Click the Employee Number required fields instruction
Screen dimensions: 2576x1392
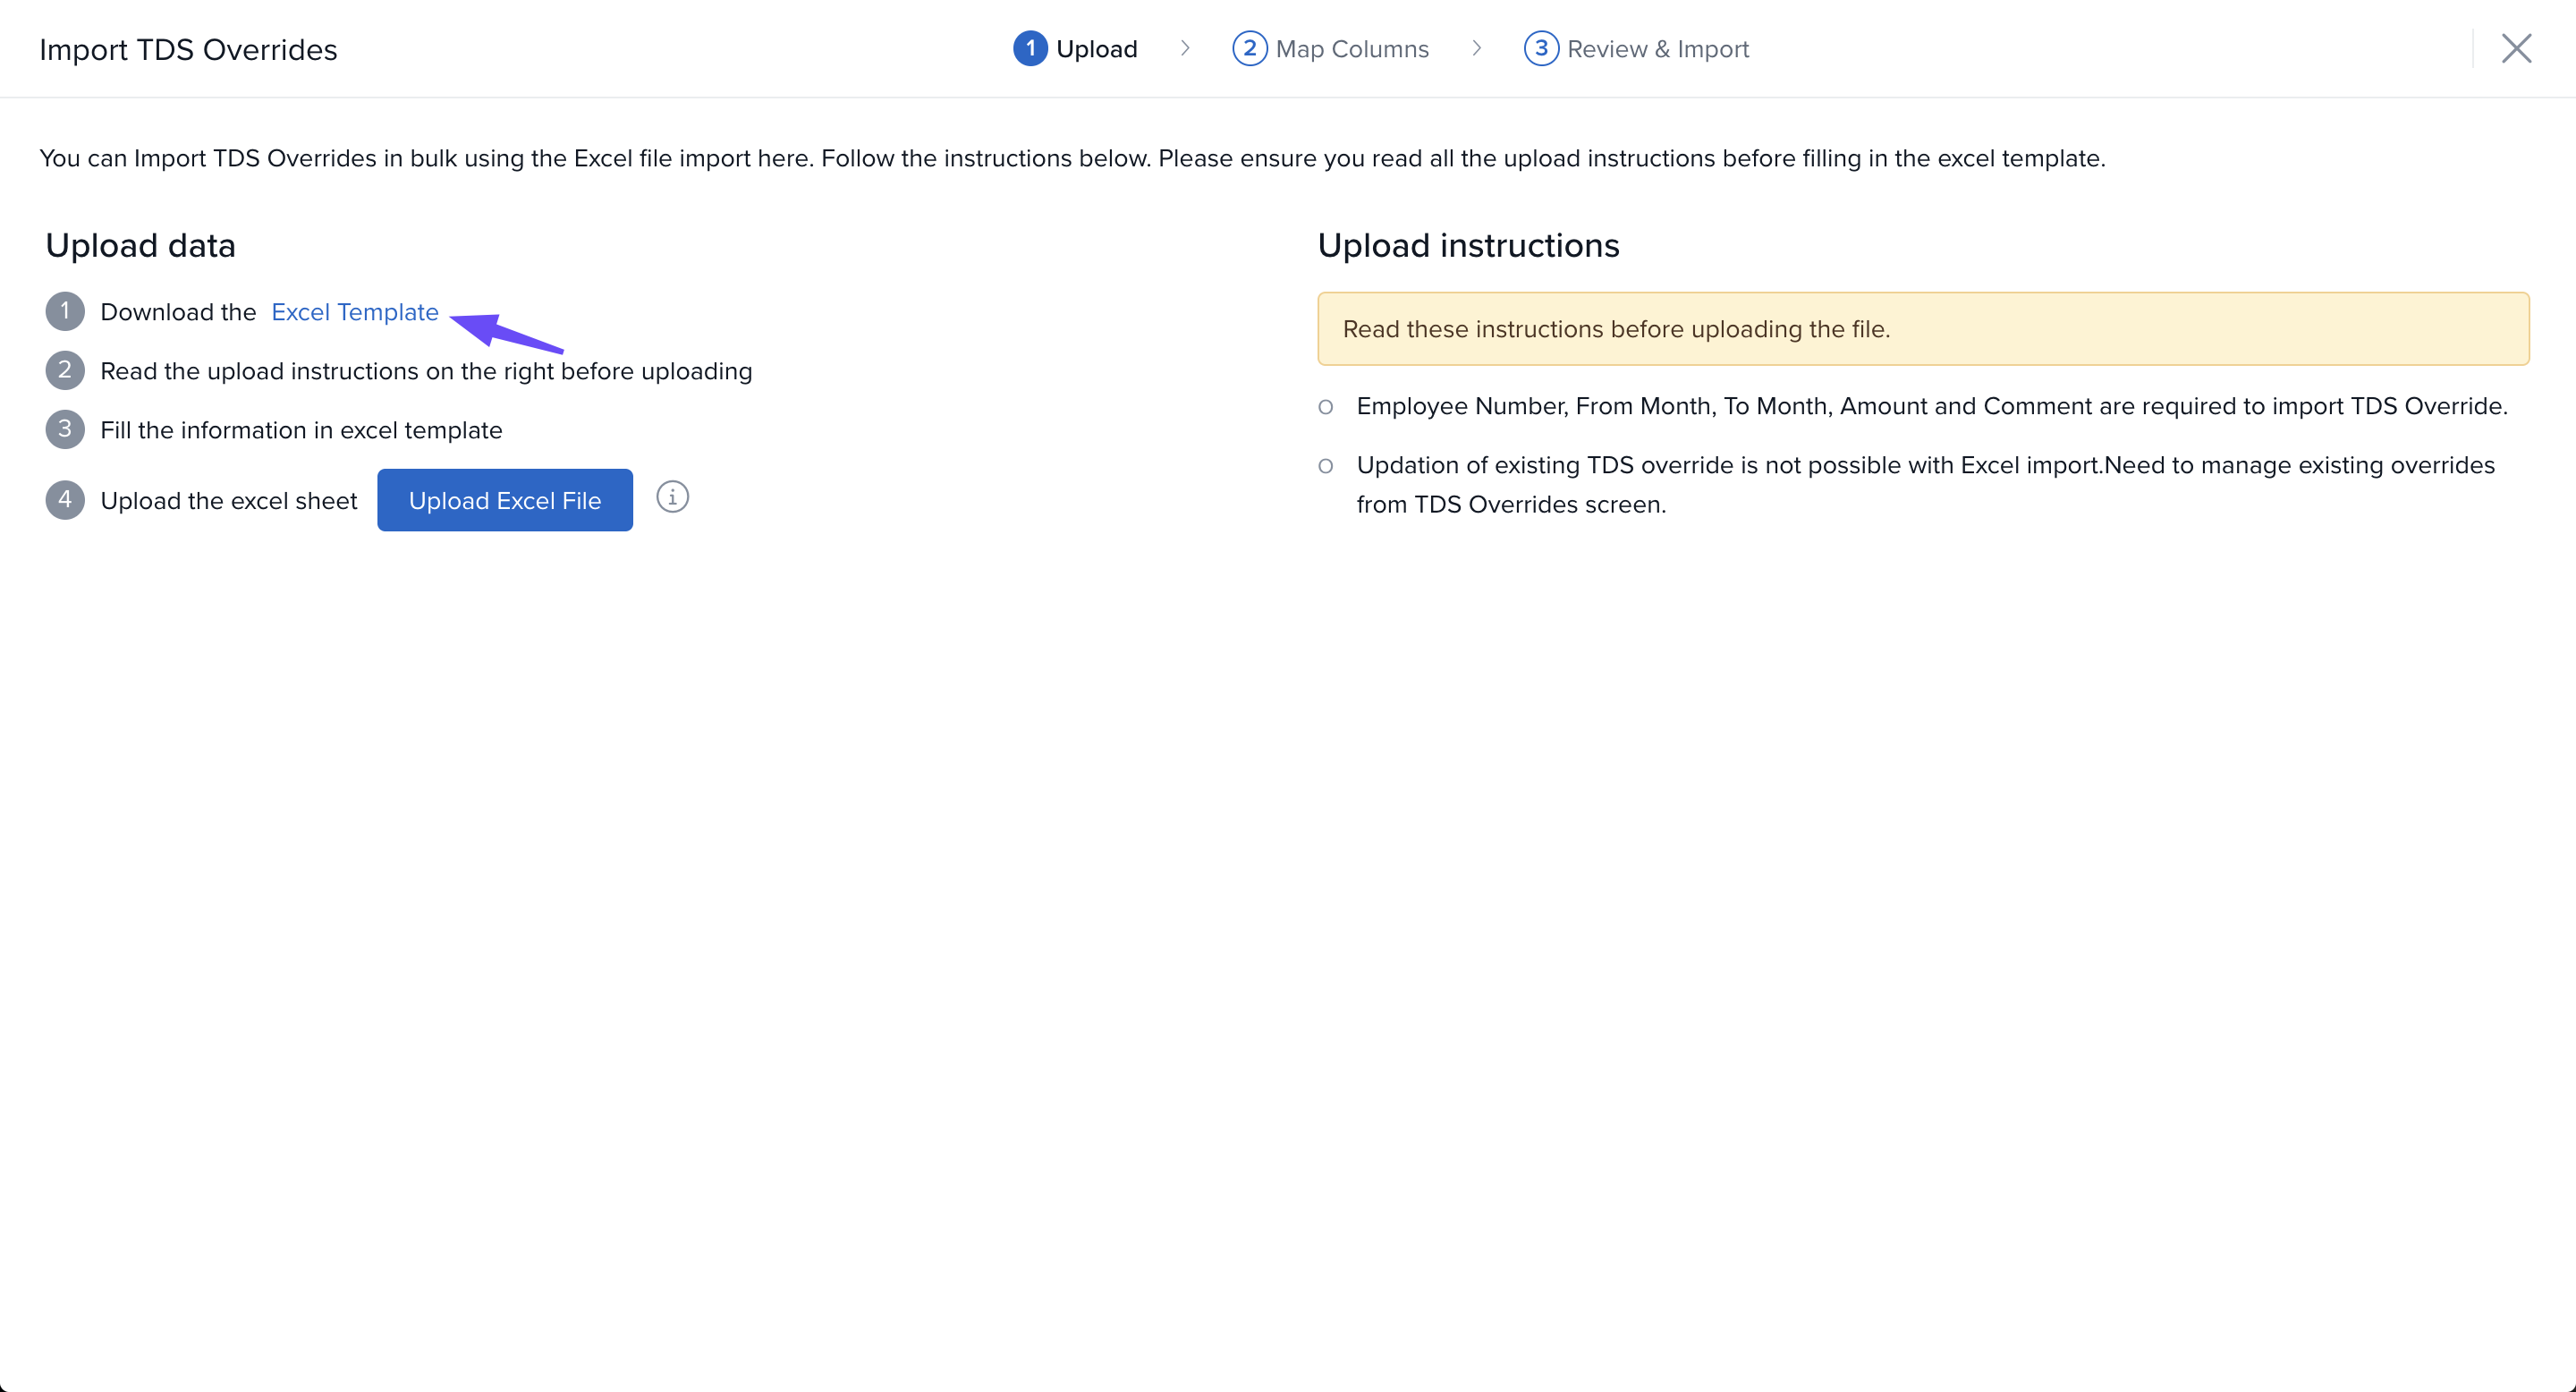pos(1931,406)
